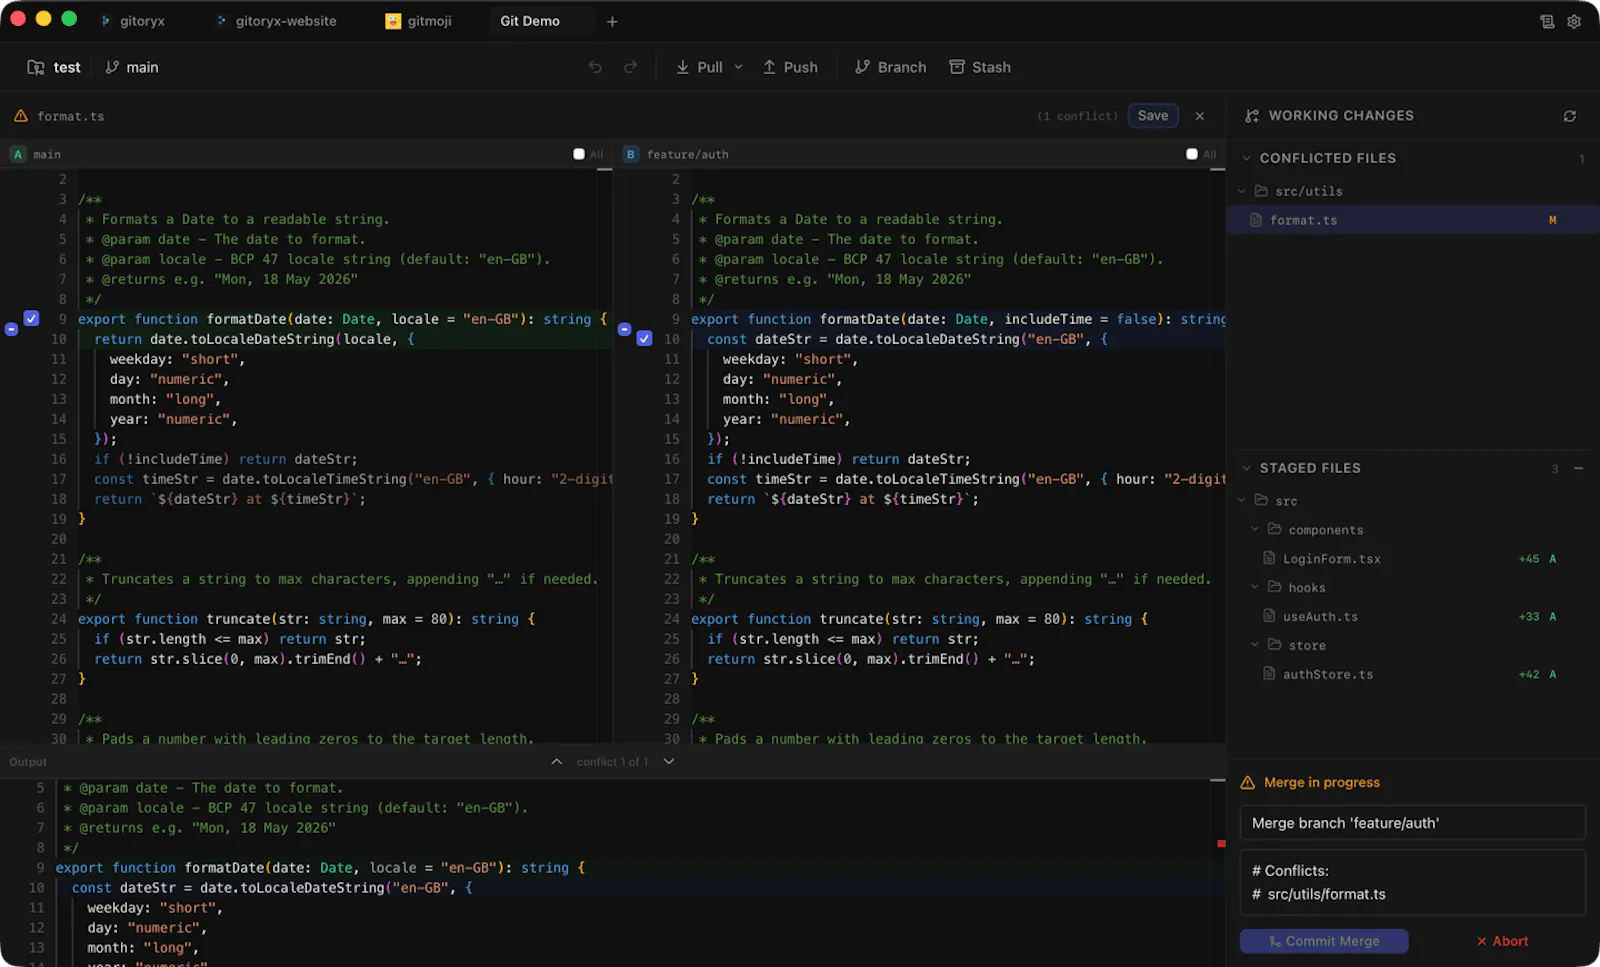Click the red conflict marker in output scrollbar
The image size is (1600, 967).
[x=1221, y=844]
